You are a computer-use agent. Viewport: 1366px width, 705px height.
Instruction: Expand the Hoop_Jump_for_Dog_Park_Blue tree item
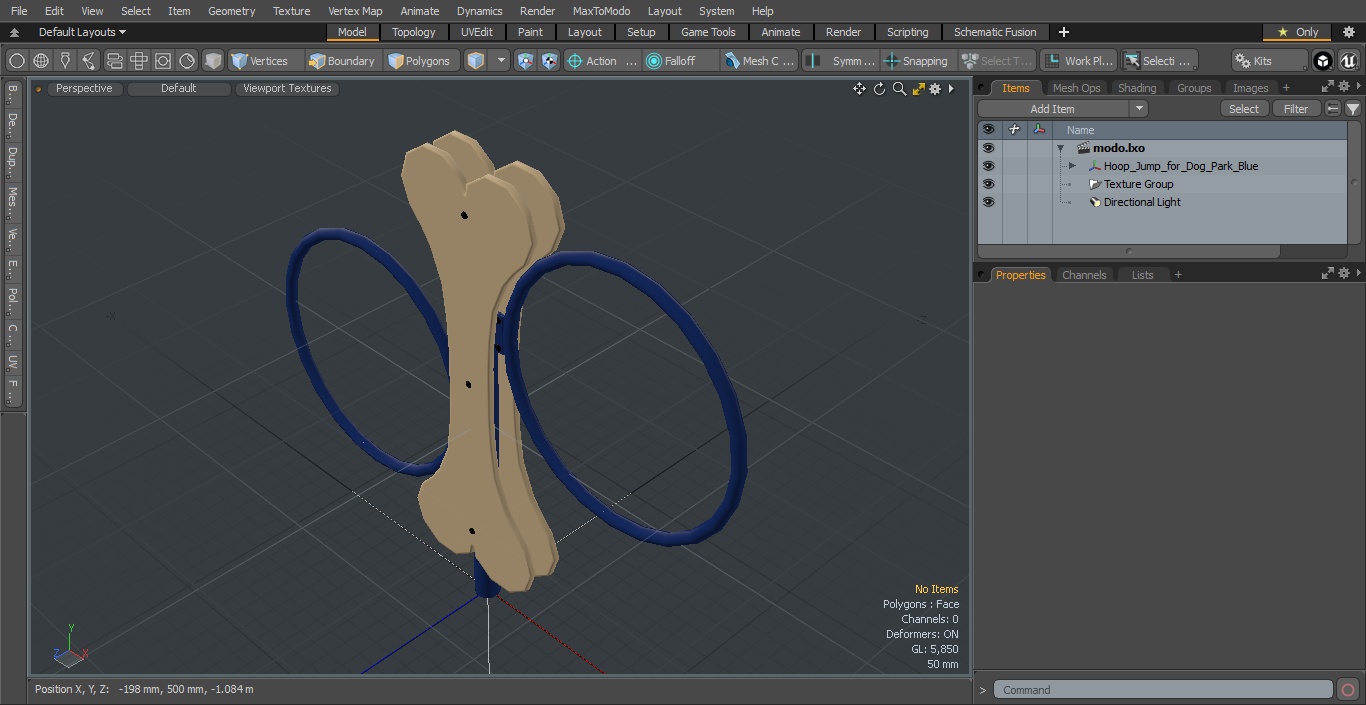1072,166
